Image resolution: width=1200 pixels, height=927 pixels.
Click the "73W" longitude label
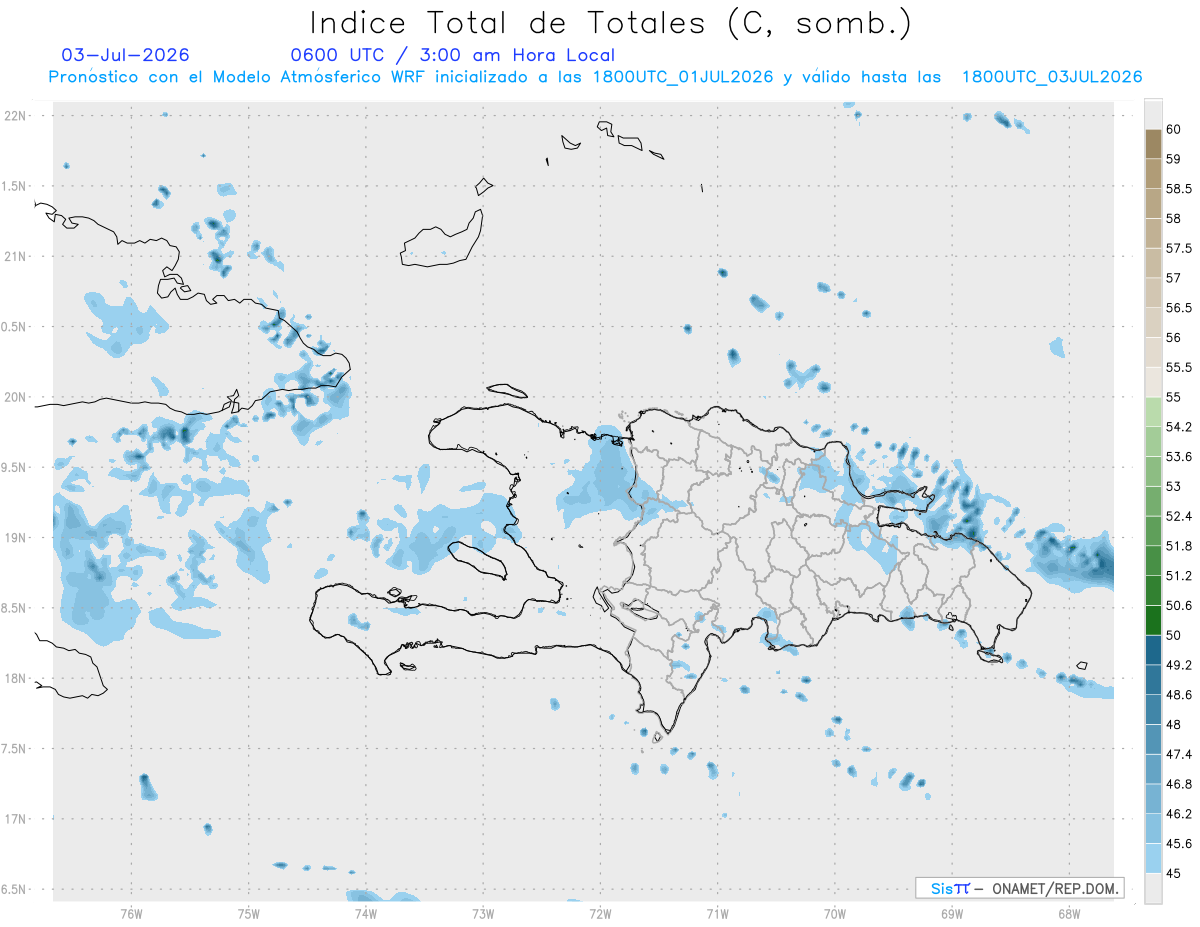[483, 914]
